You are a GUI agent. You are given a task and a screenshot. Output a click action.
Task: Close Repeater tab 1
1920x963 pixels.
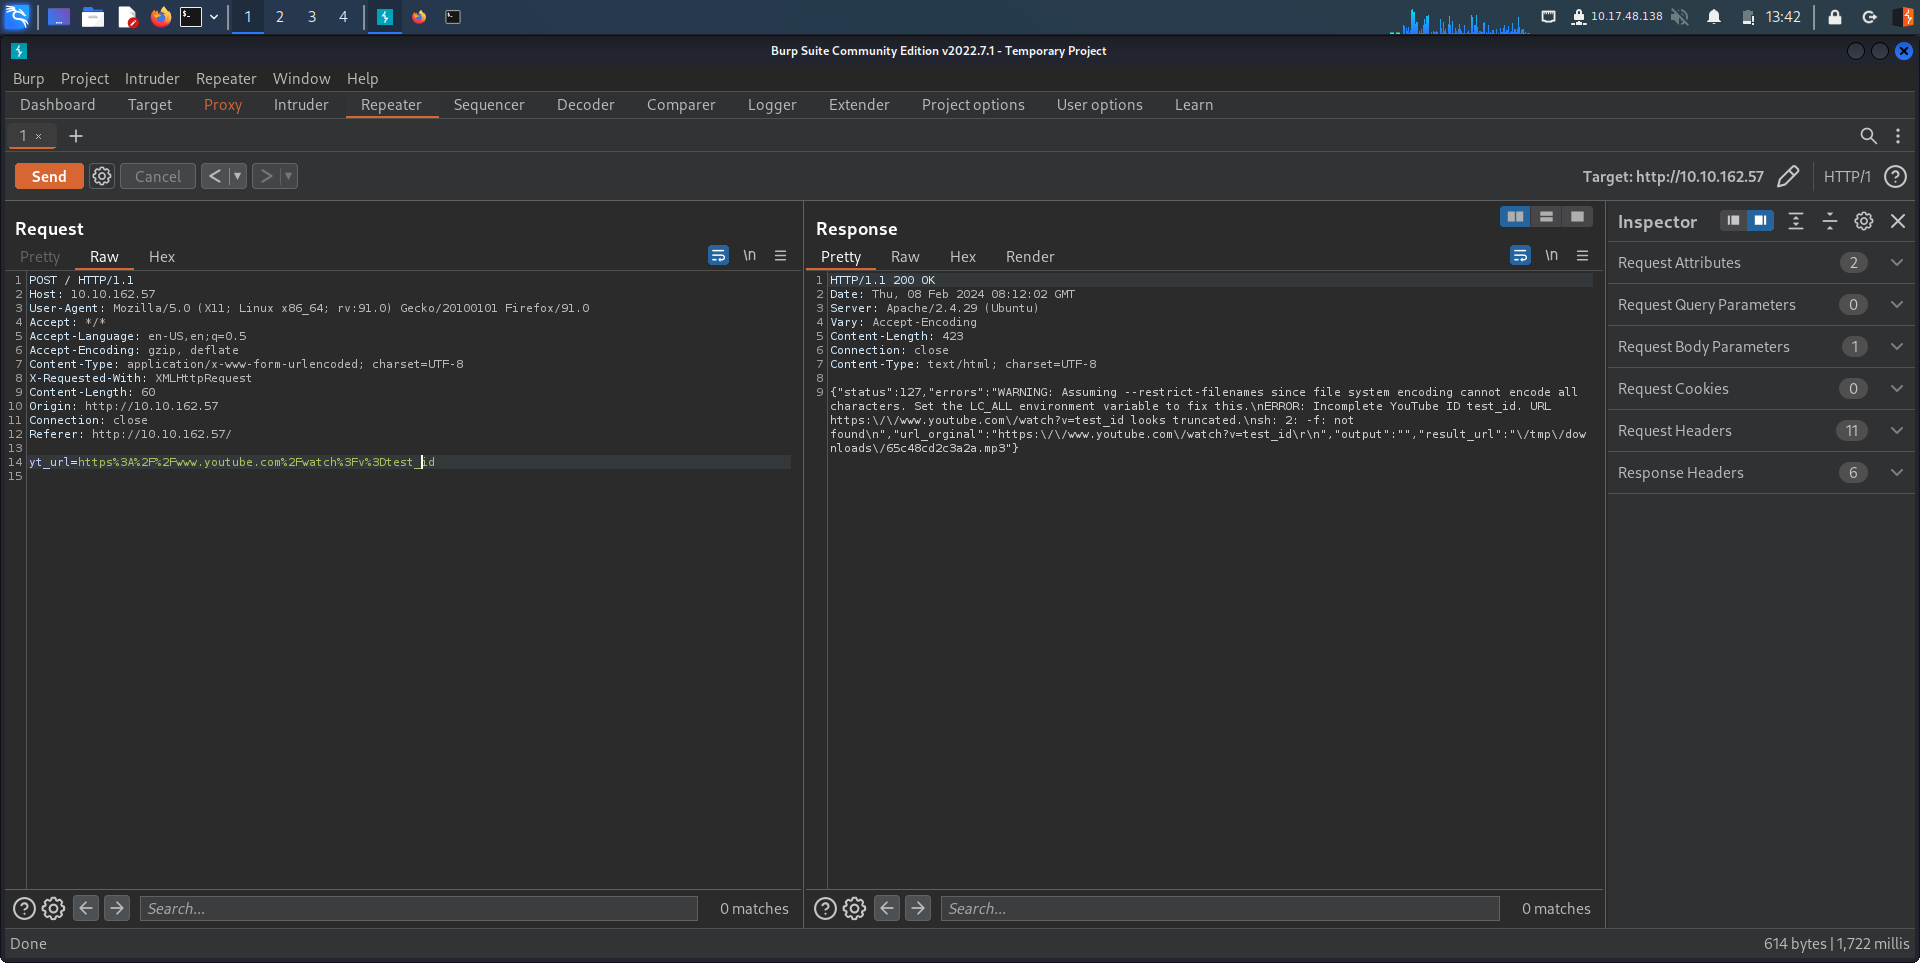[x=39, y=136]
